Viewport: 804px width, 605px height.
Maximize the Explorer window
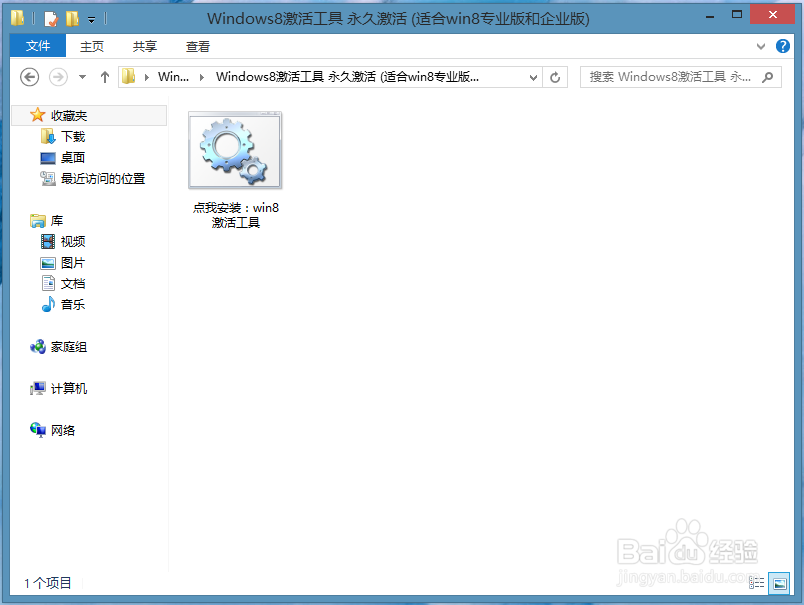(737, 15)
